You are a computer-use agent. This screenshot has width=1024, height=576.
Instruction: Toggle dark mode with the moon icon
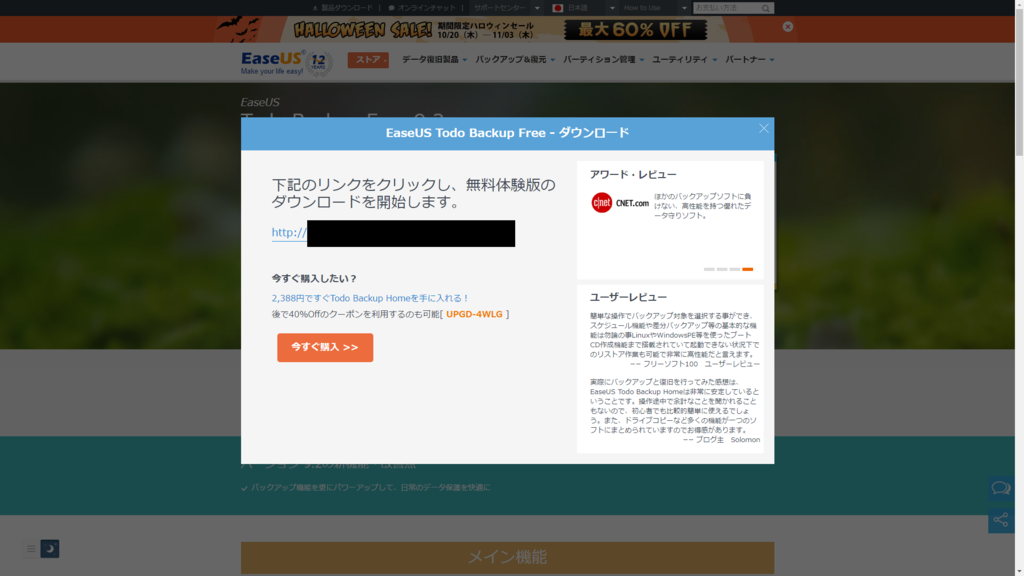[50, 549]
